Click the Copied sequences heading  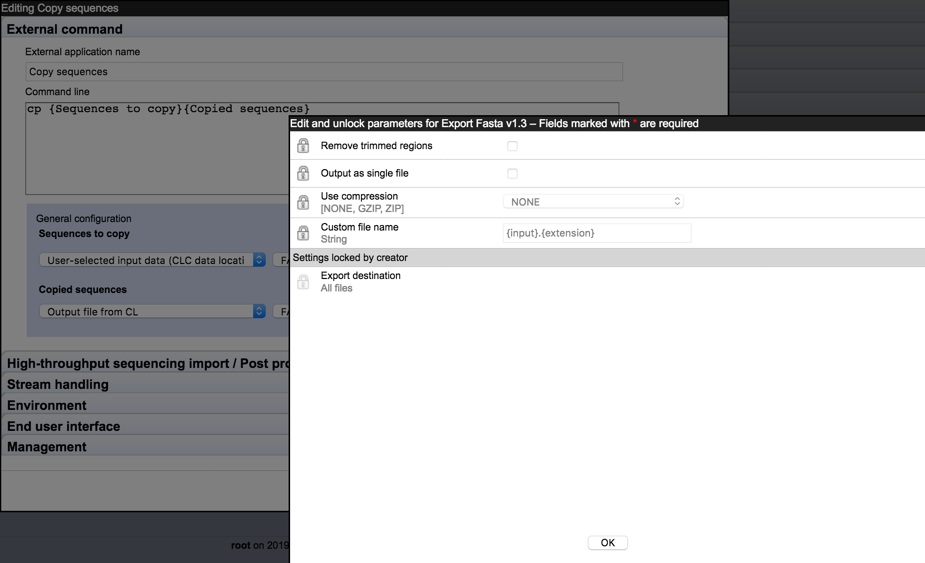[x=83, y=290]
